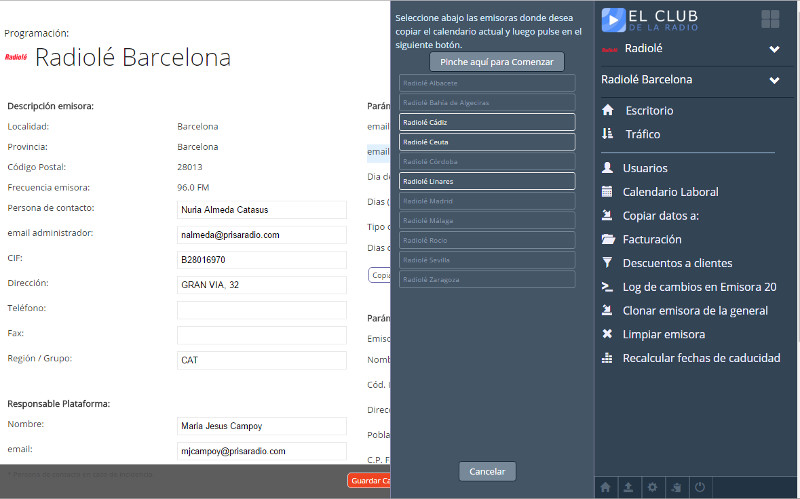Select Radiolé Sevilla station
Screen dimensions: 800x499
[487, 260]
